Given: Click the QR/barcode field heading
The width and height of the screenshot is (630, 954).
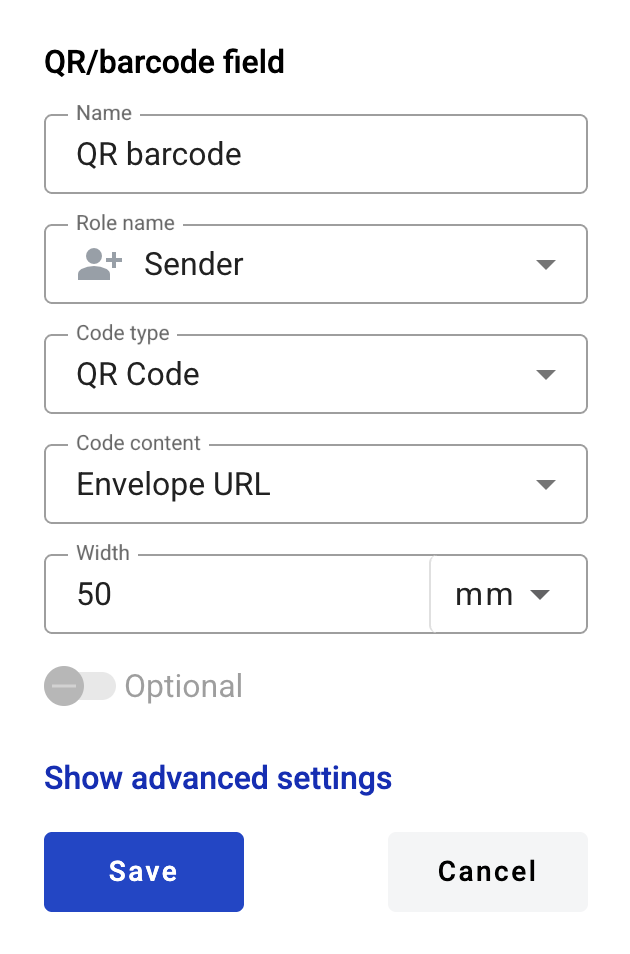Looking at the screenshot, I should 163,62.
